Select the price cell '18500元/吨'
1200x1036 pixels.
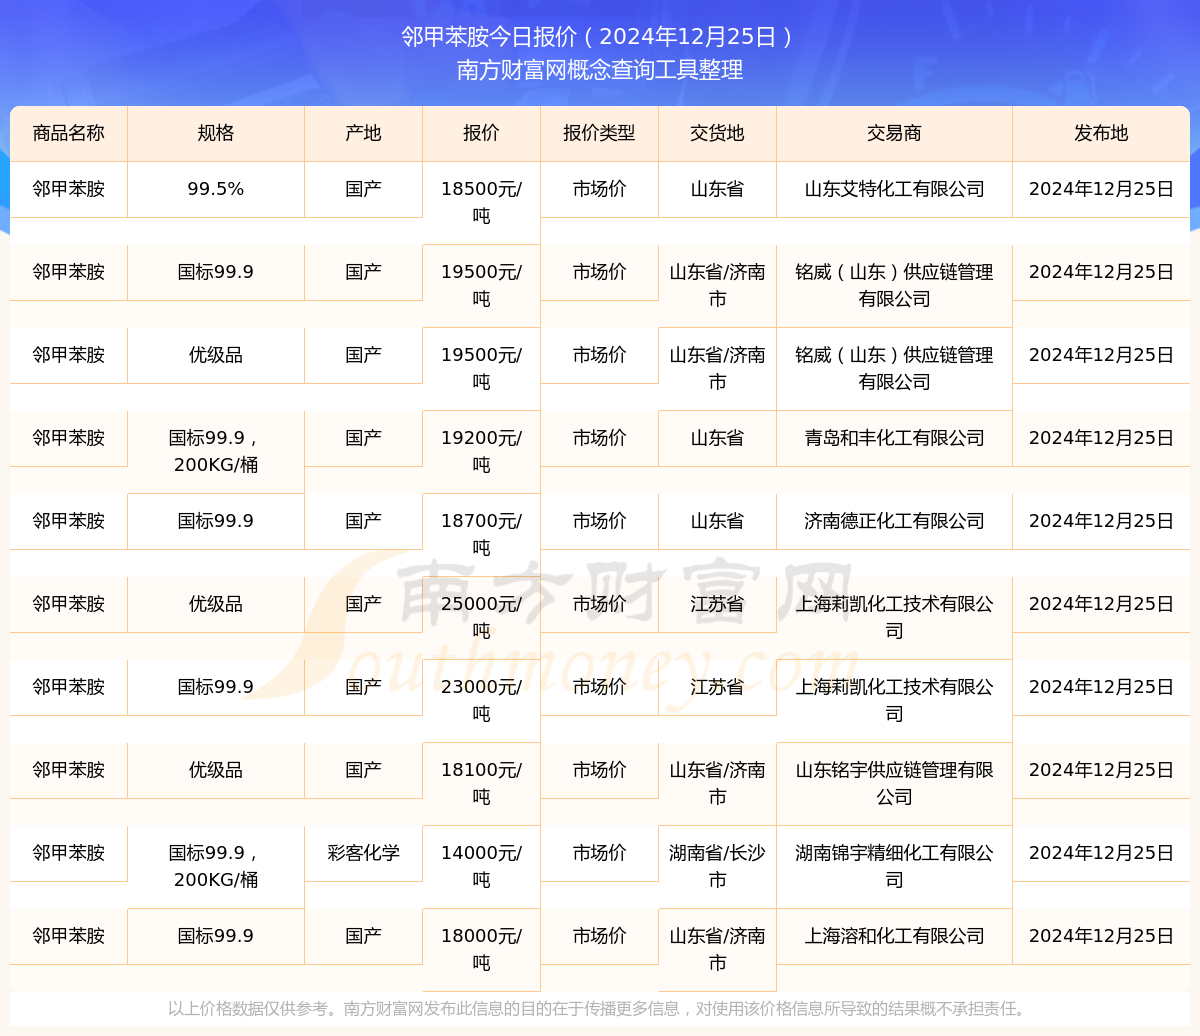pos(481,203)
